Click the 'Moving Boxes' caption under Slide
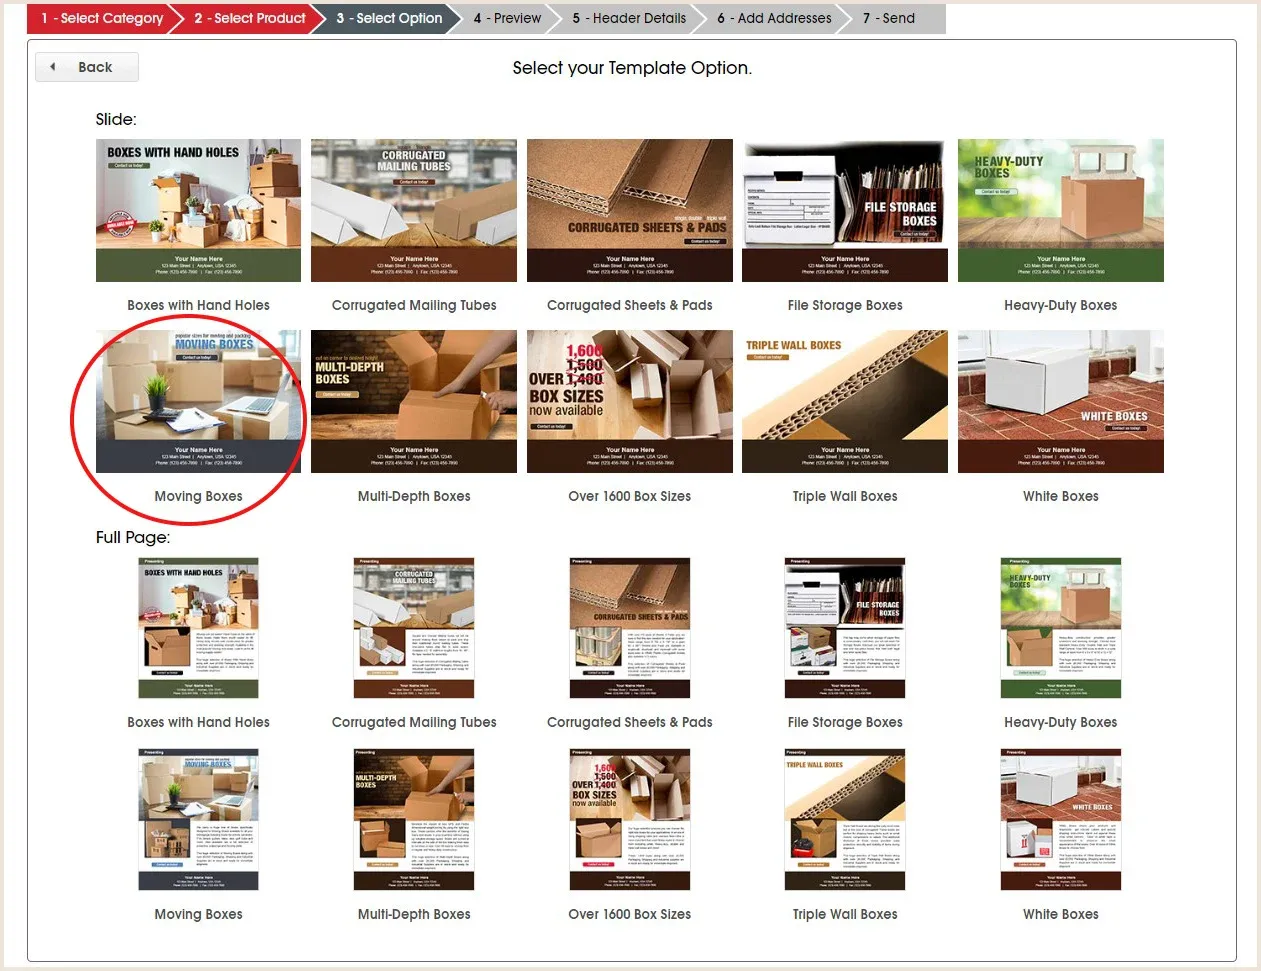This screenshot has width=1261, height=971. 198,496
